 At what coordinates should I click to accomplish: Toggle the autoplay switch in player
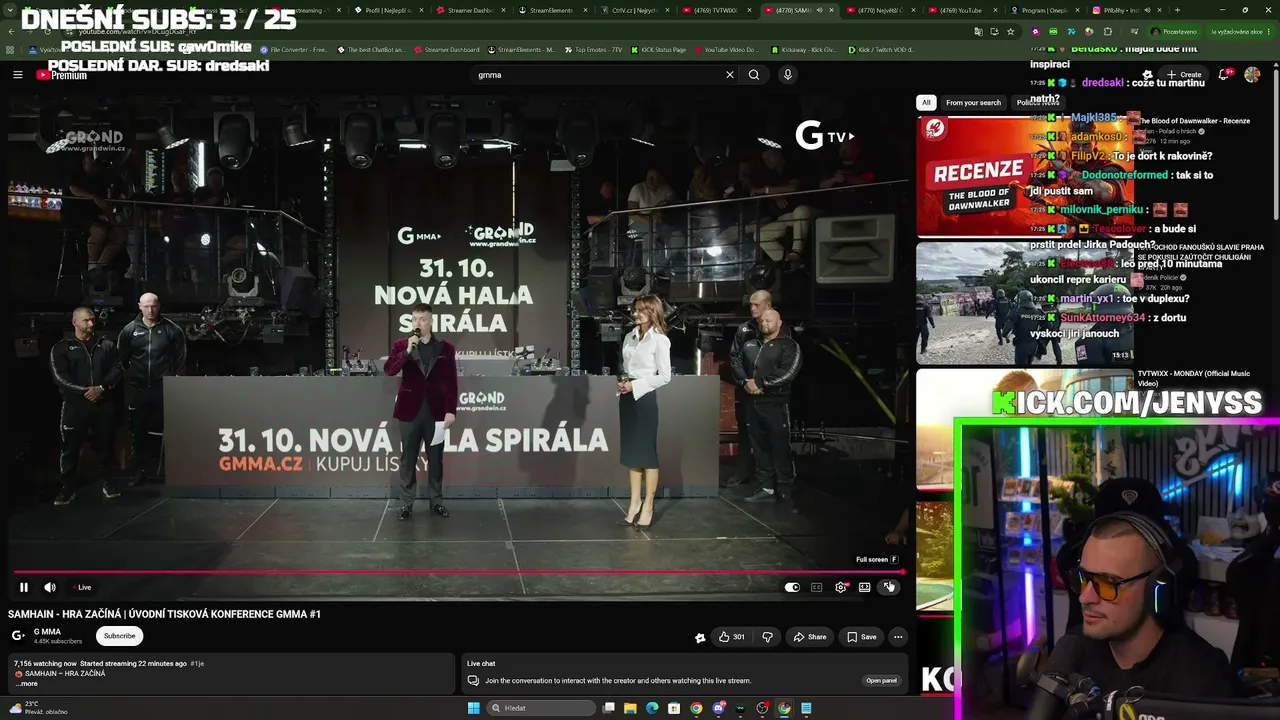click(x=792, y=587)
